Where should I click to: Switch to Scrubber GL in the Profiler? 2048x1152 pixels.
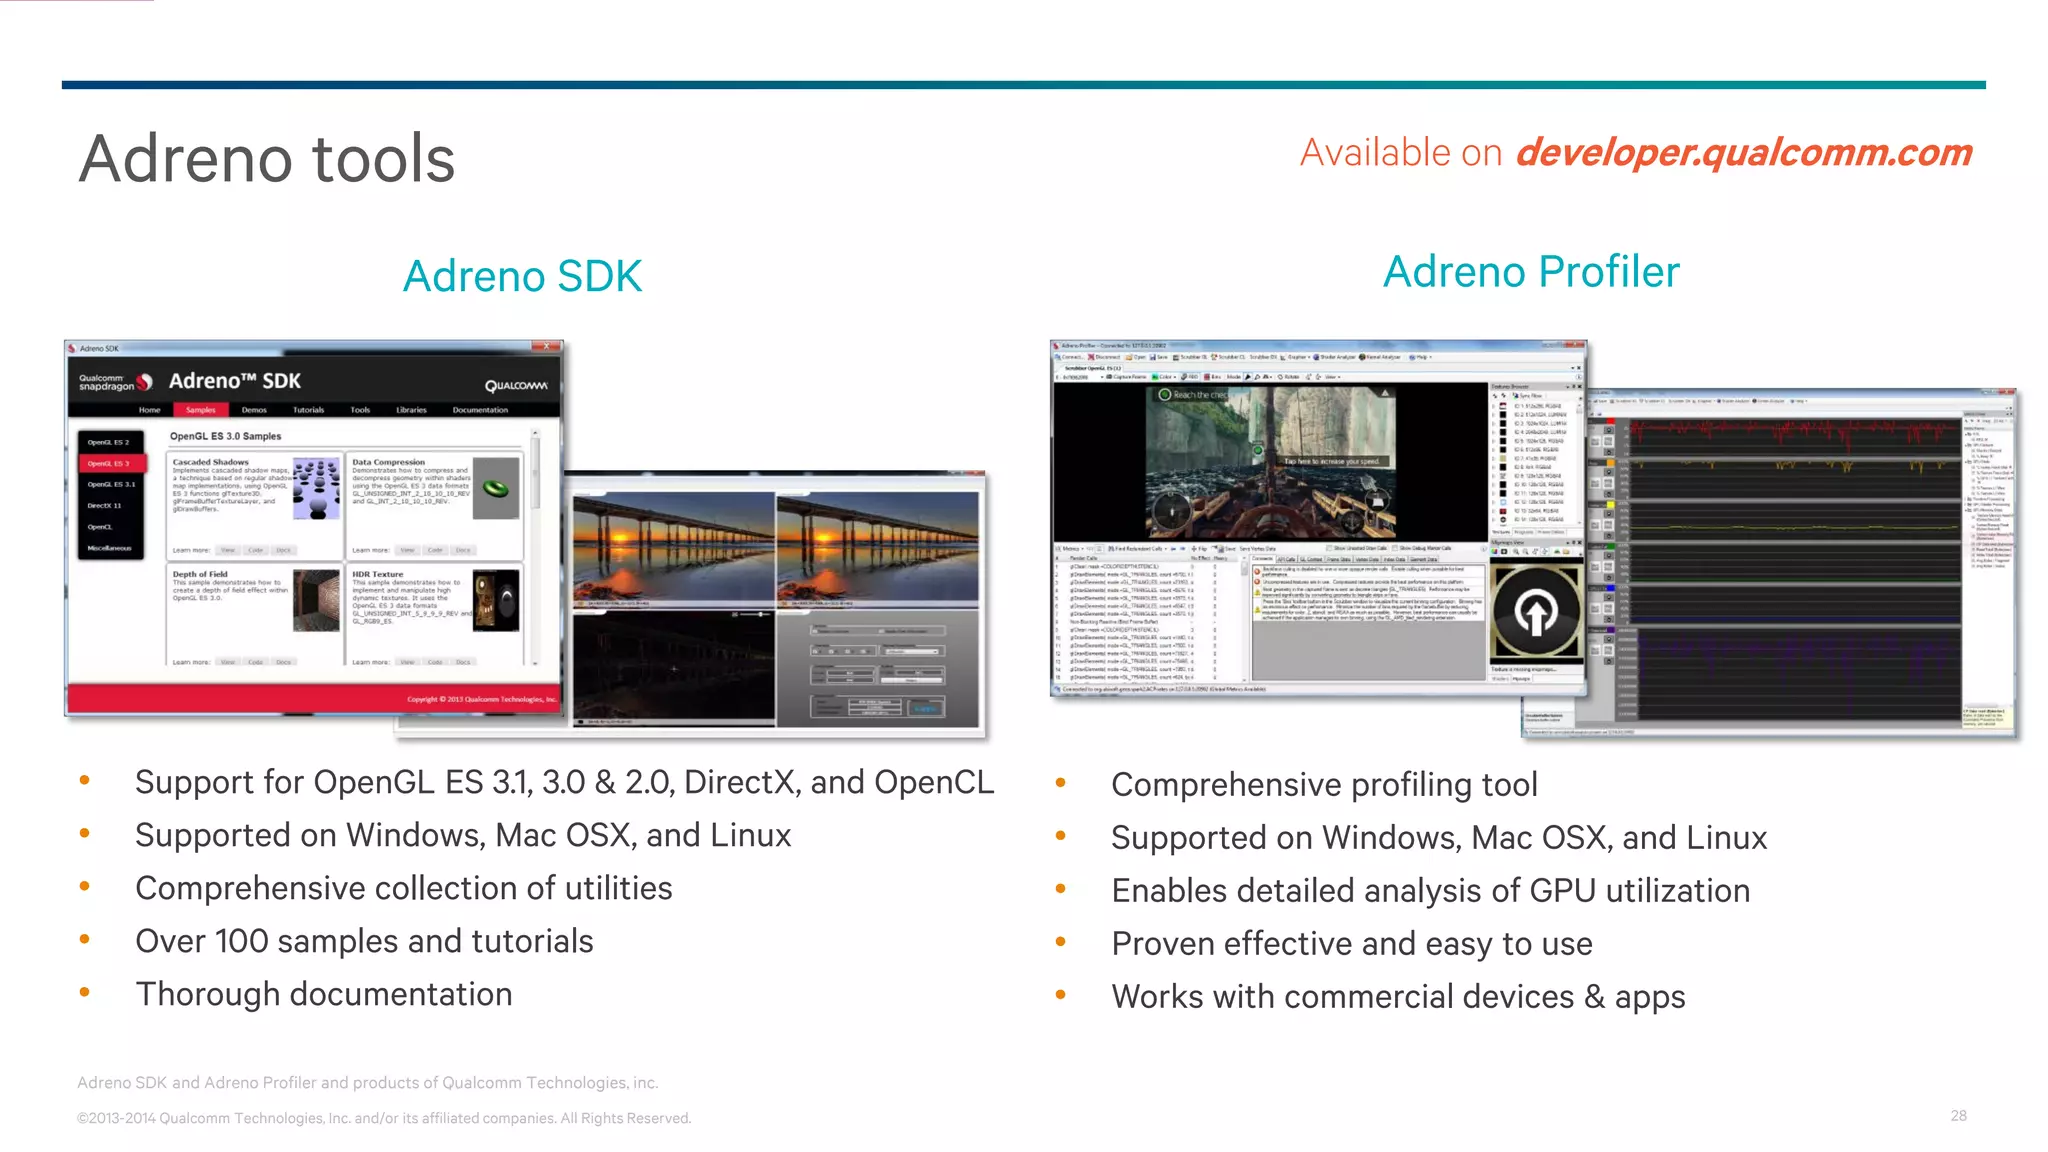[x=1190, y=357]
